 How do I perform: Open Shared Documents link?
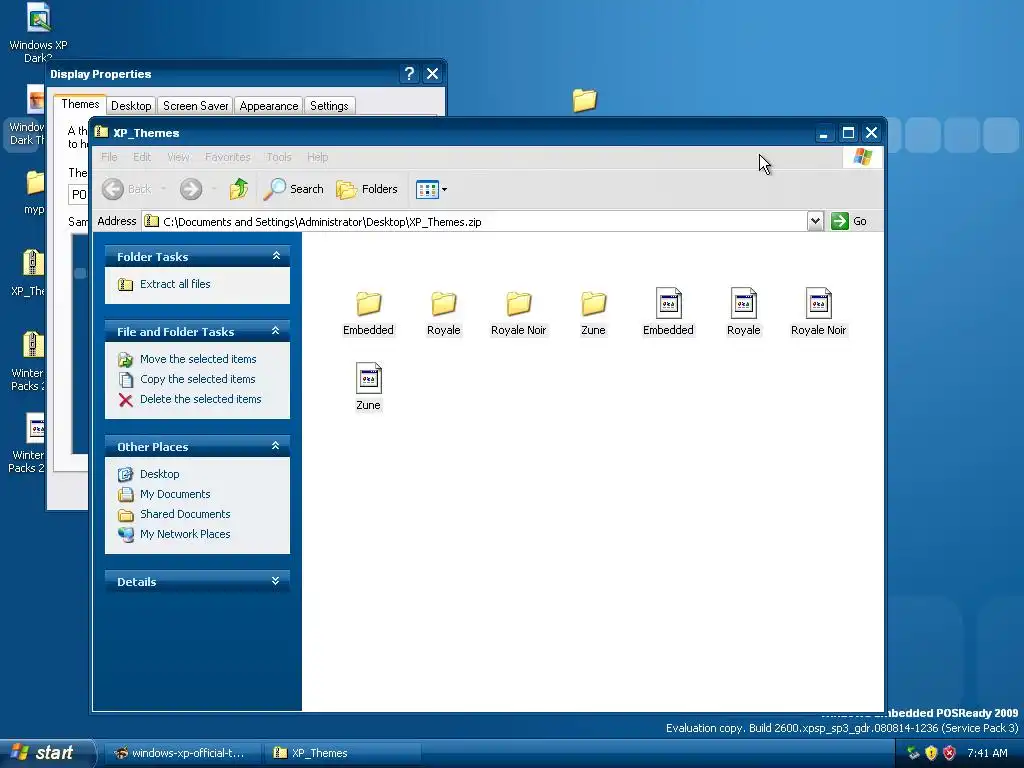[x=185, y=514]
